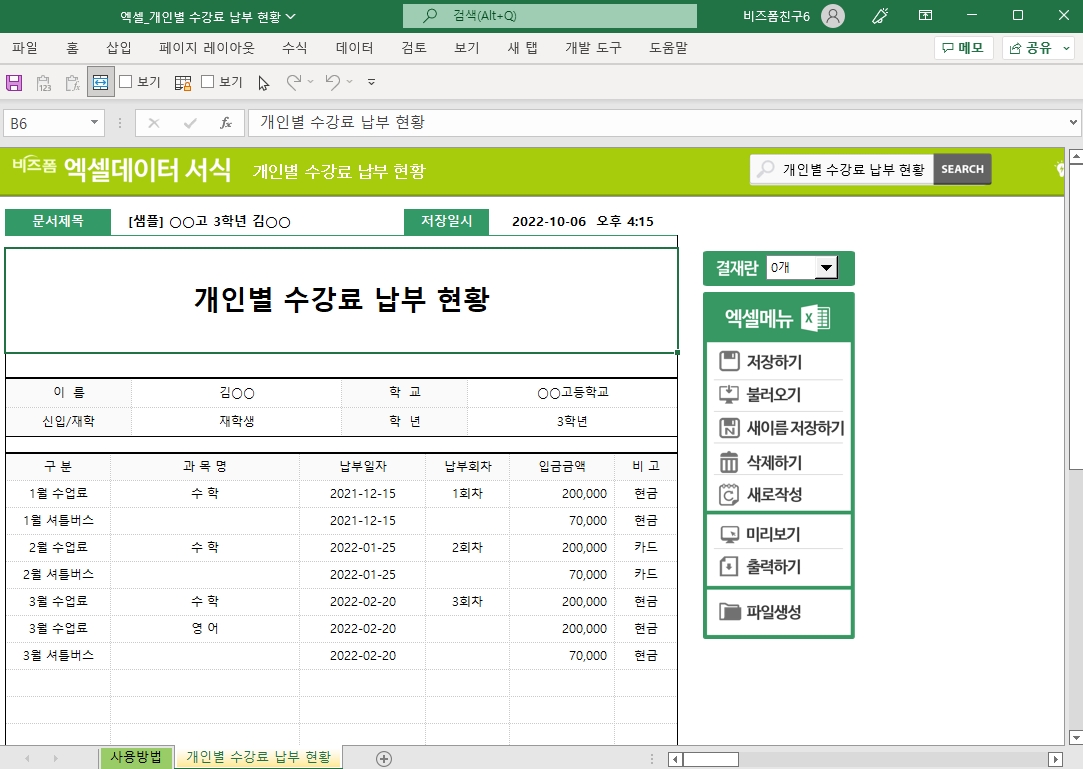Image resolution: width=1083 pixels, height=769 pixels.
Task: Click the 저장하기 save menu item
Action: (x=777, y=362)
